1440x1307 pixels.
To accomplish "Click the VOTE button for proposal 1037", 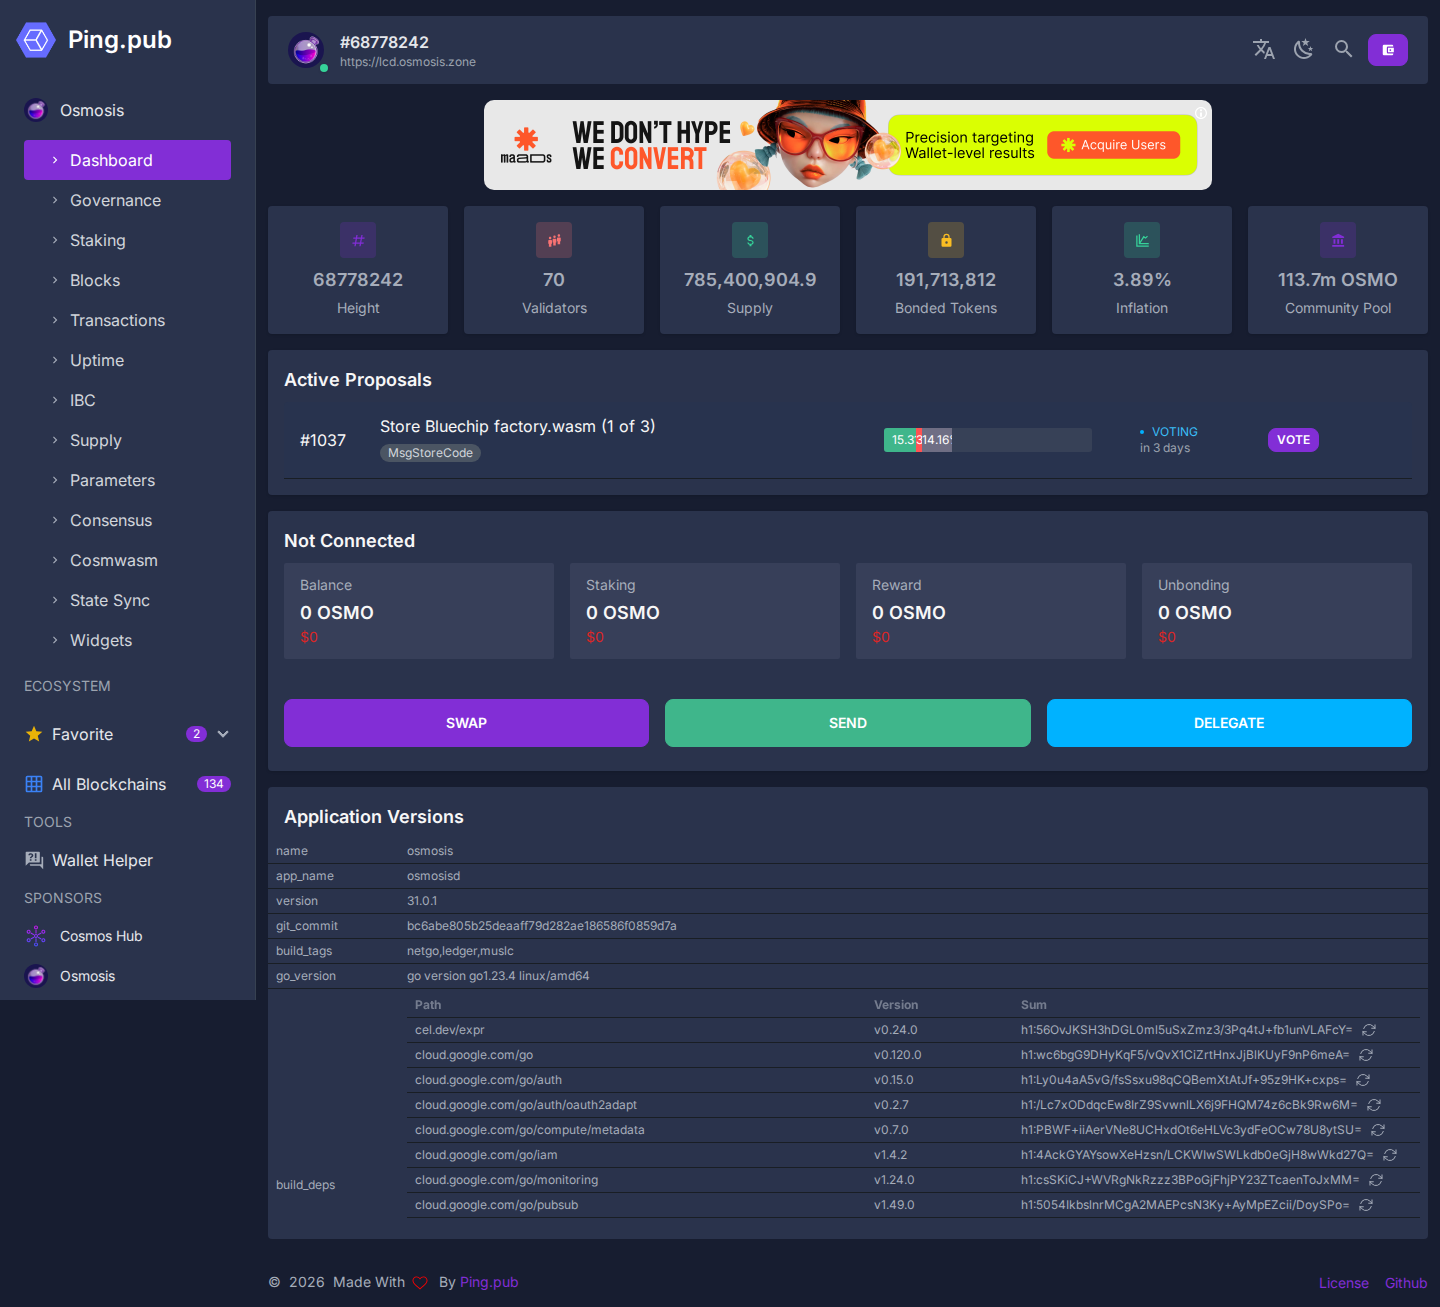I will click(x=1293, y=440).
